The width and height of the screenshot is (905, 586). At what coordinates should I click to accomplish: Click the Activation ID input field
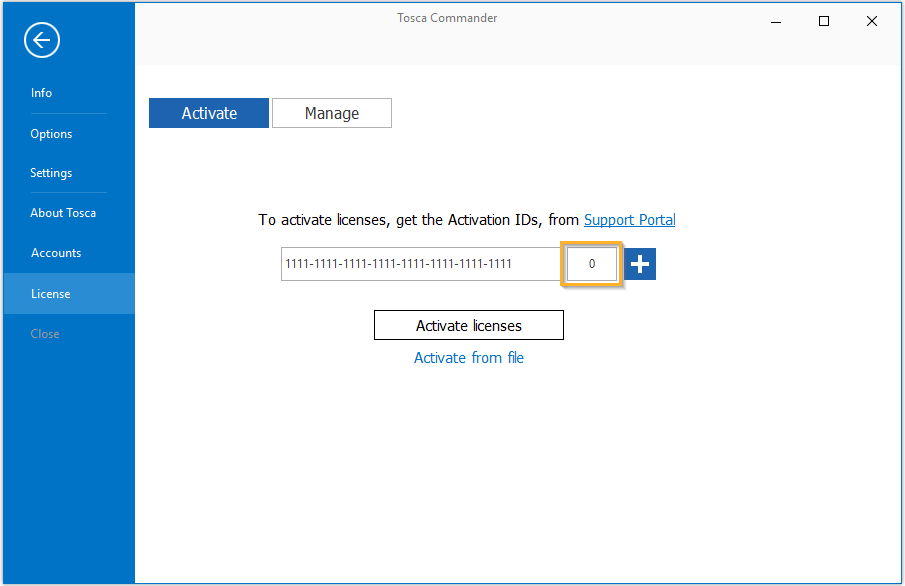coord(421,264)
